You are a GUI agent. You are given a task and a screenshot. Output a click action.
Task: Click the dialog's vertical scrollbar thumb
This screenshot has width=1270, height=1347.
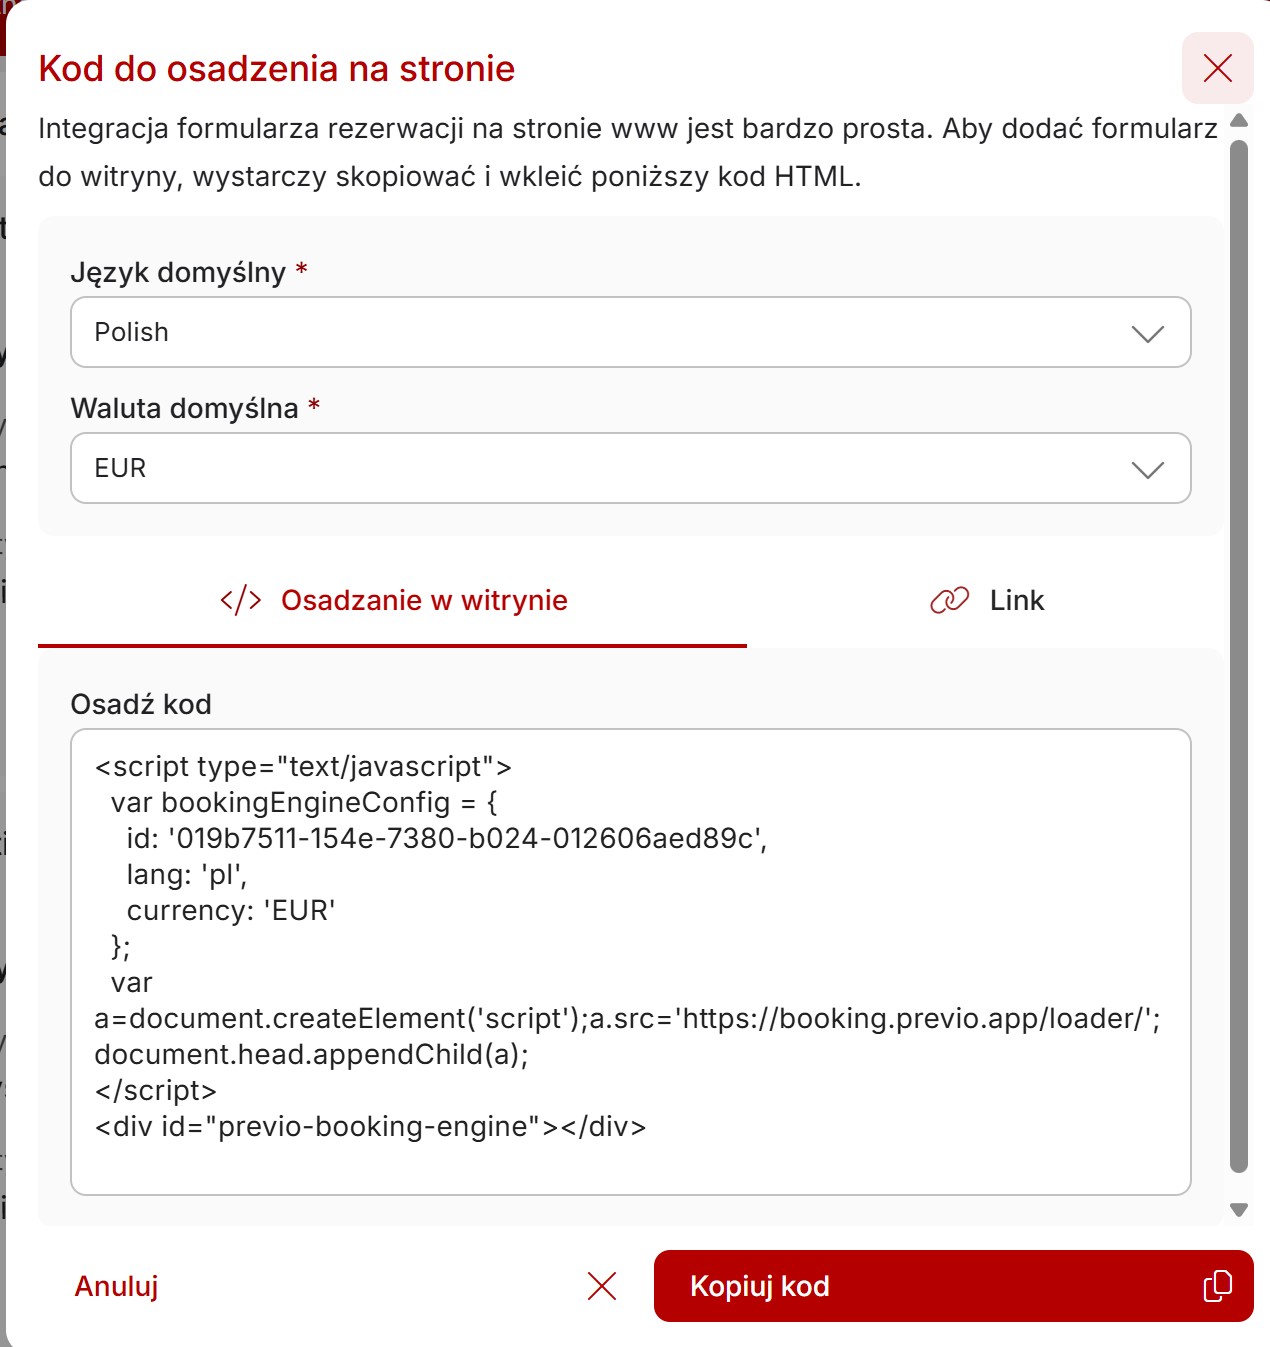tap(1239, 650)
